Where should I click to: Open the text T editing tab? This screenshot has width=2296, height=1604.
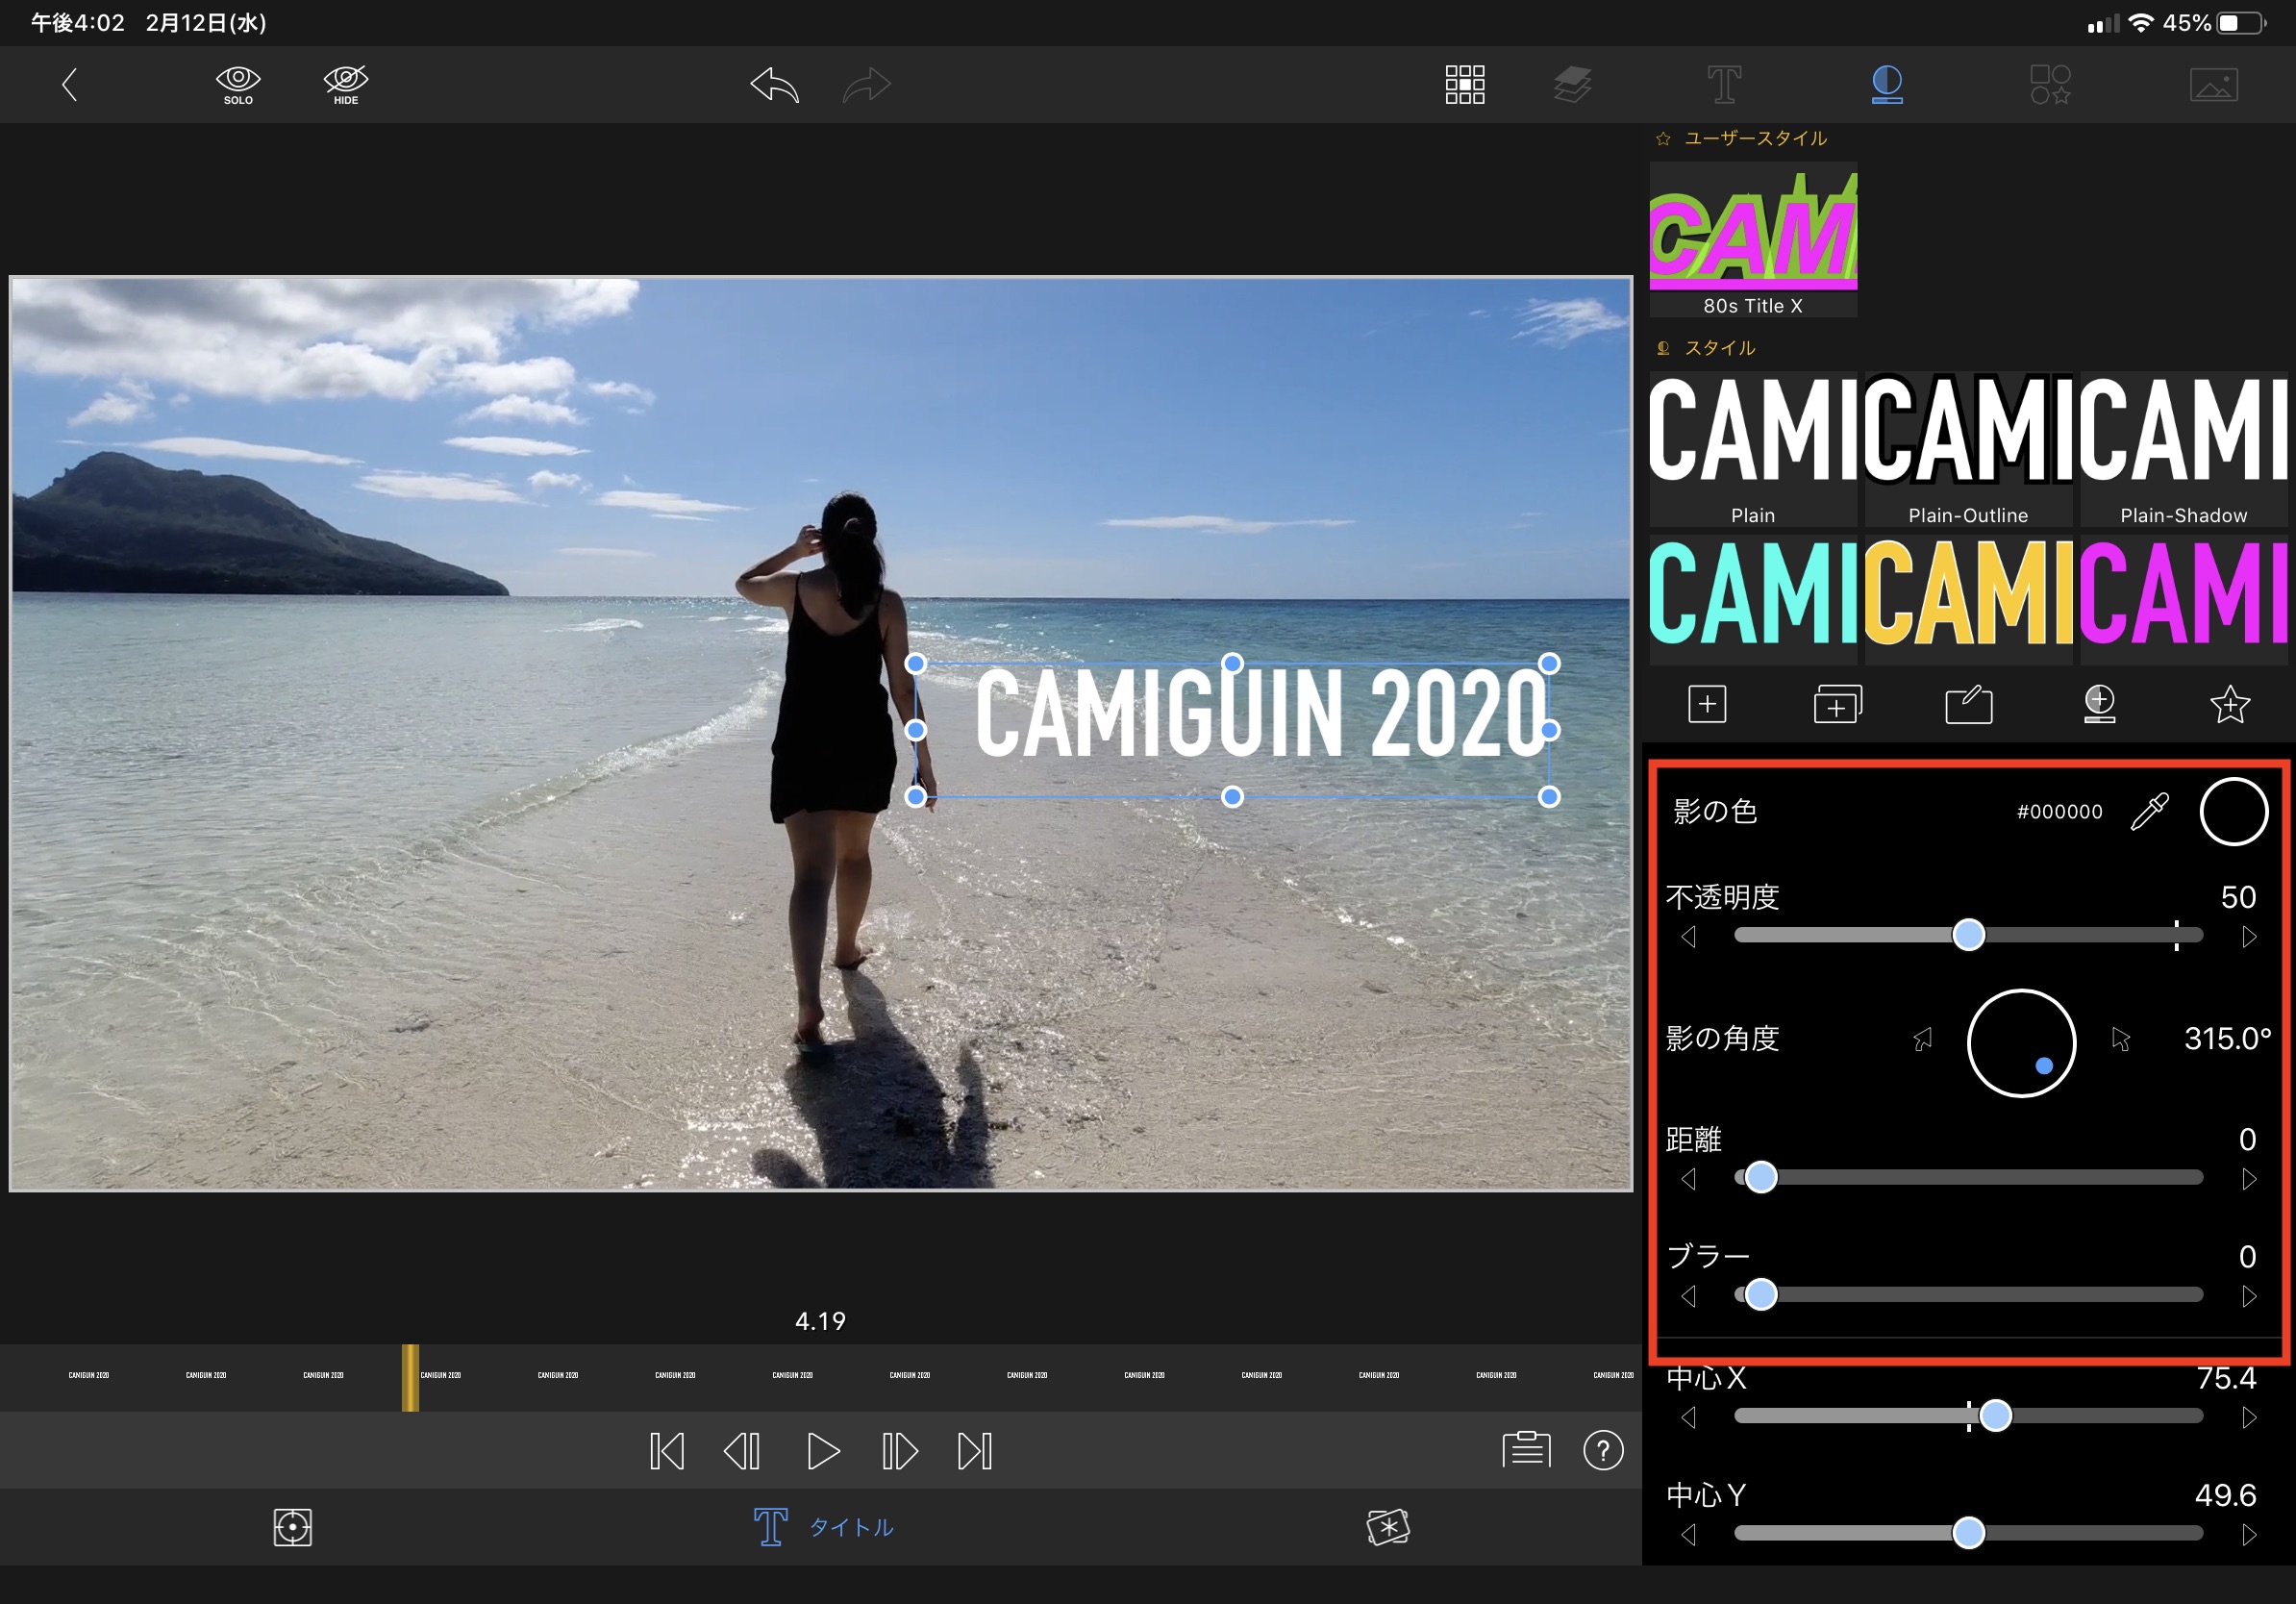click(x=1724, y=85)
